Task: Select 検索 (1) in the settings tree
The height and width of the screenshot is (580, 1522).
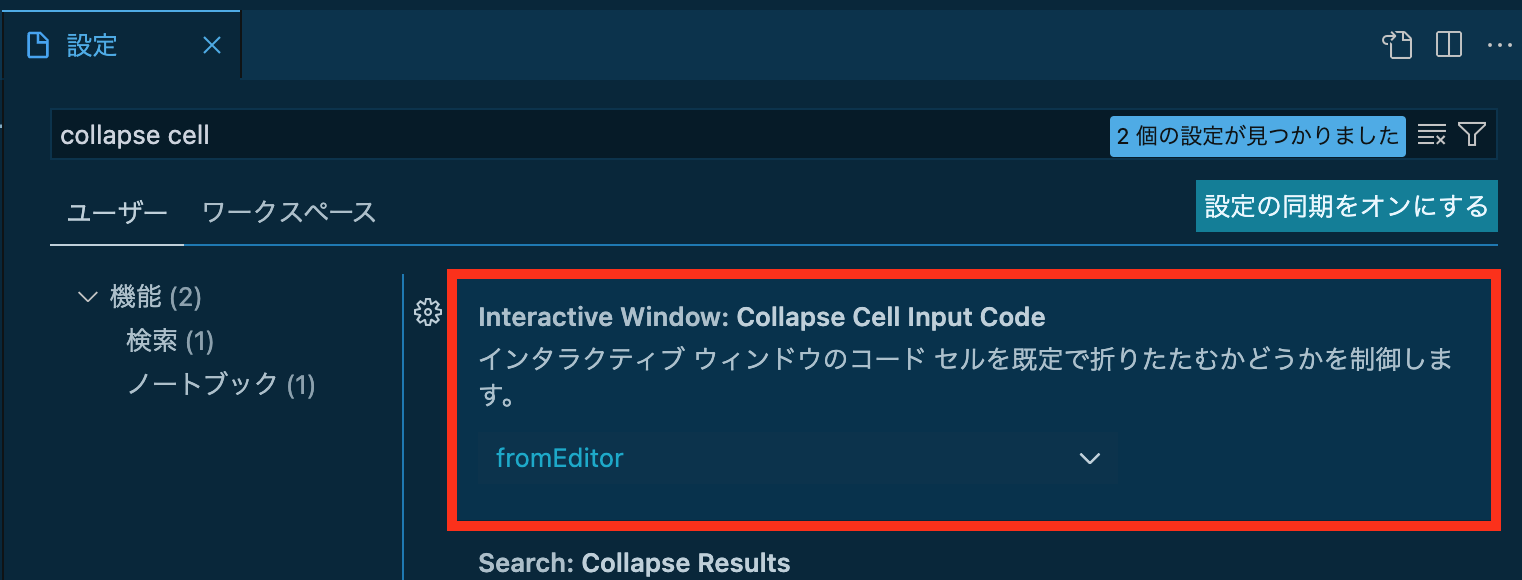Action: pos(170,341)
